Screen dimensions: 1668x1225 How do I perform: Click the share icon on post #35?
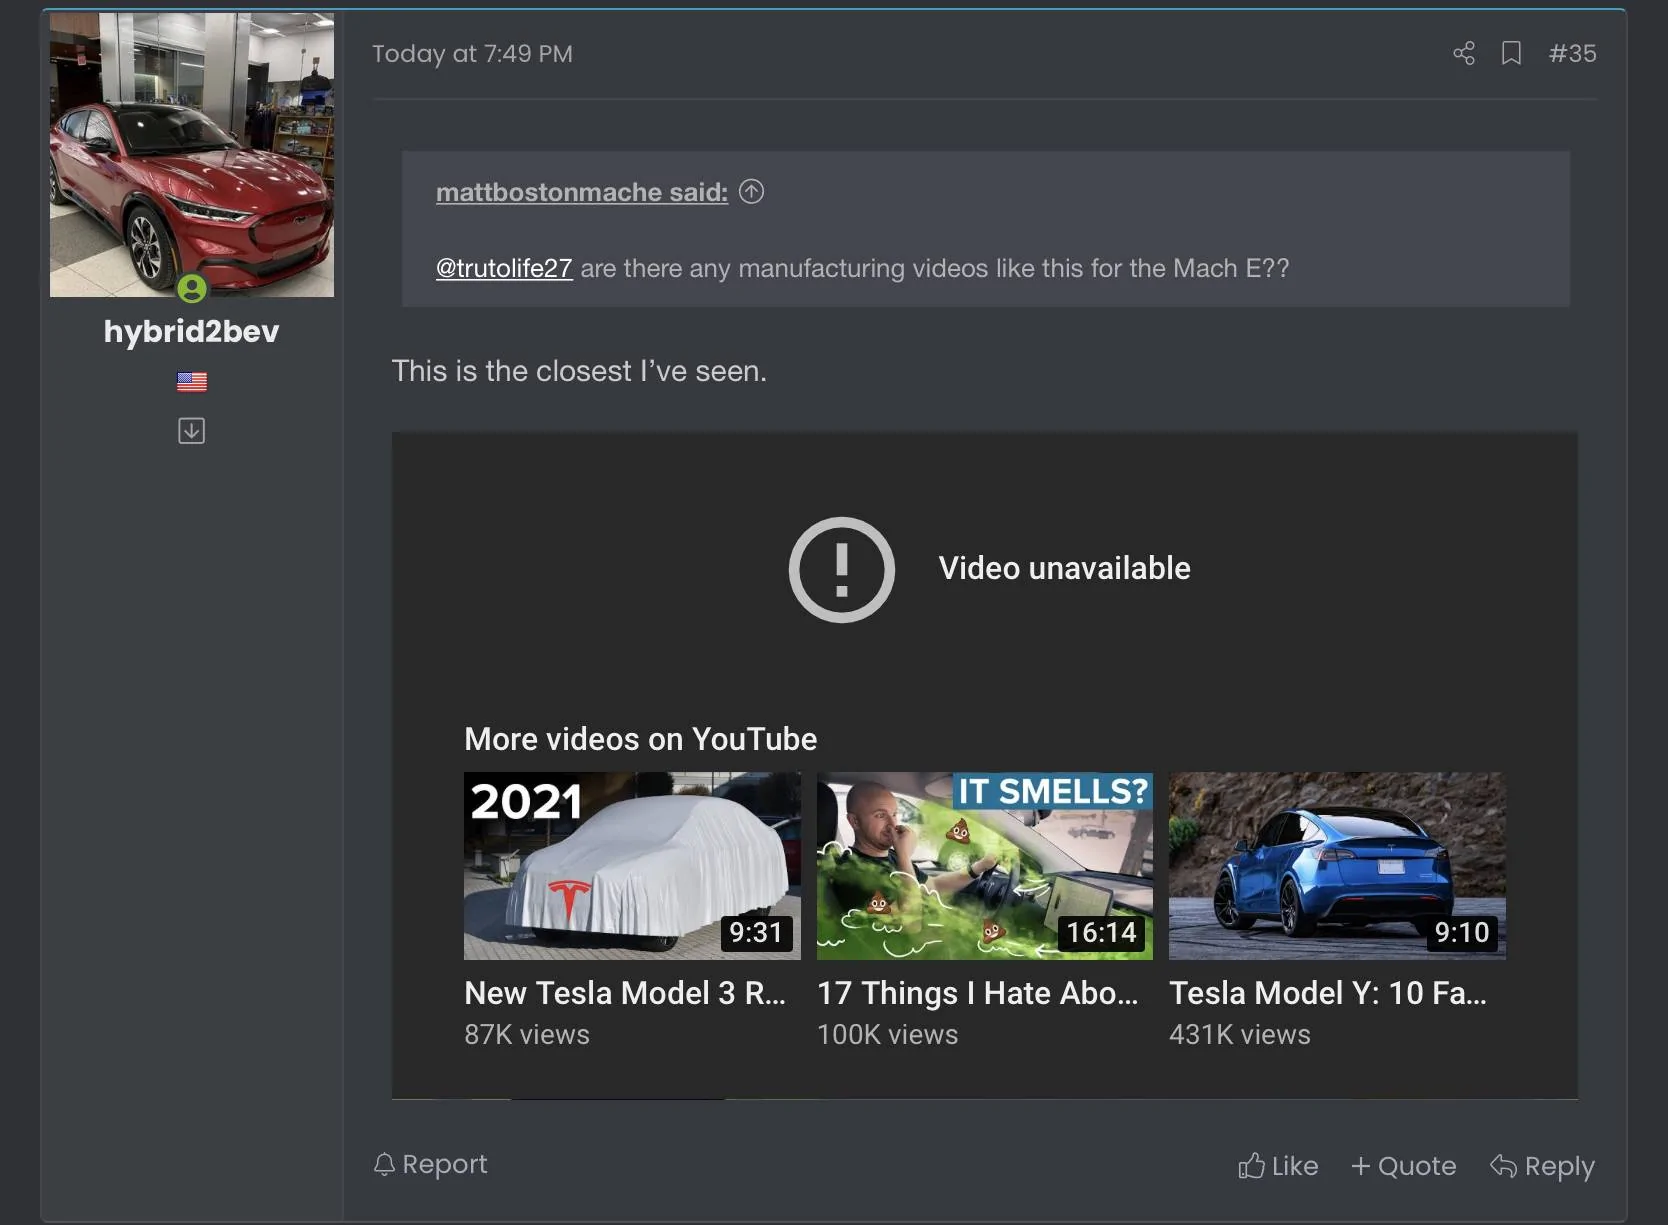pyautogui.click(x=1463, y=53)
